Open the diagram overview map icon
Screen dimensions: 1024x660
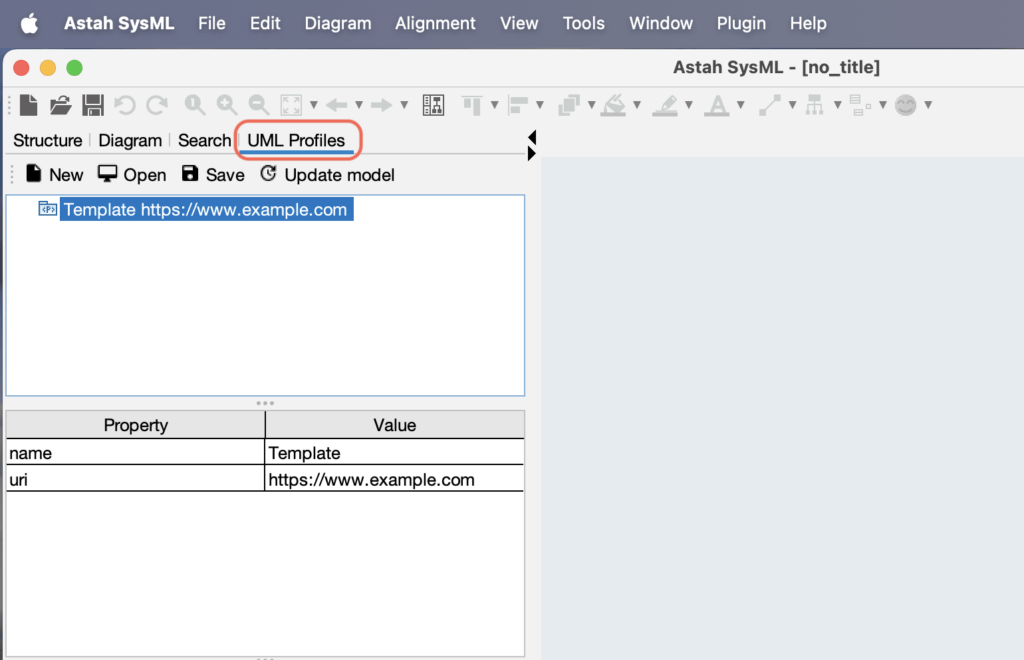[435, 104]
